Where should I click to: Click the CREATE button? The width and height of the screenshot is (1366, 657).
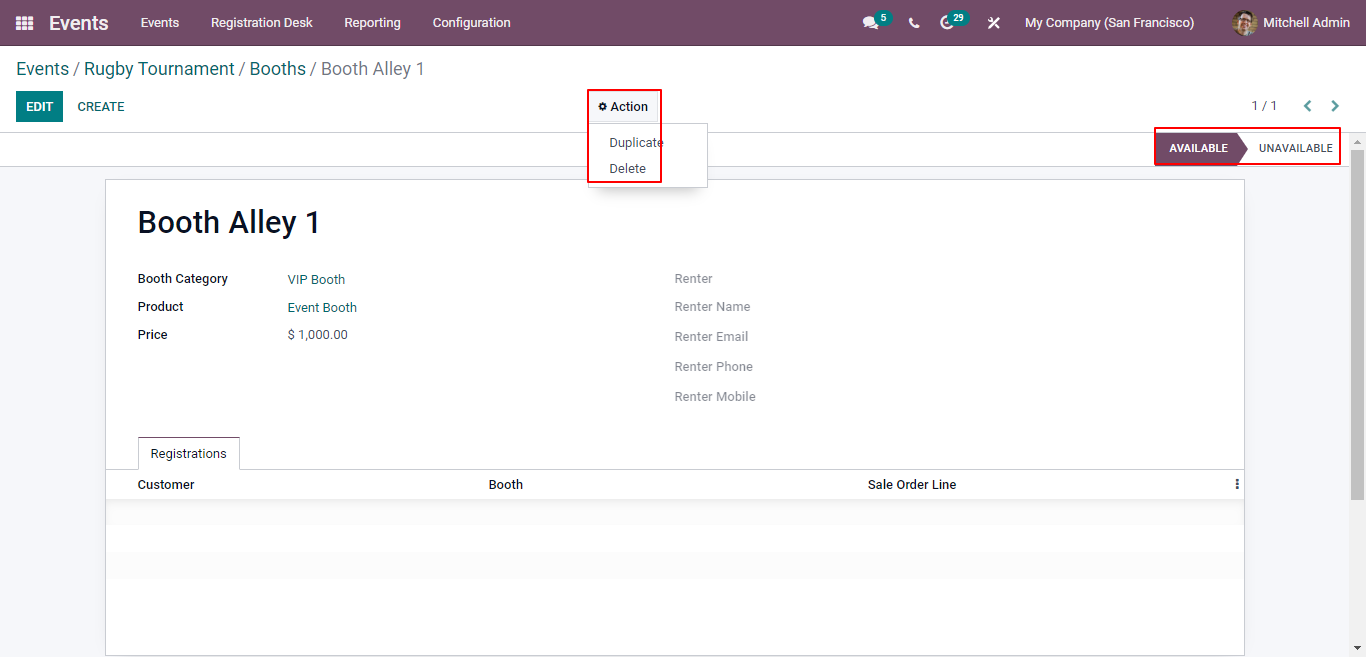[x=100, y=106]
